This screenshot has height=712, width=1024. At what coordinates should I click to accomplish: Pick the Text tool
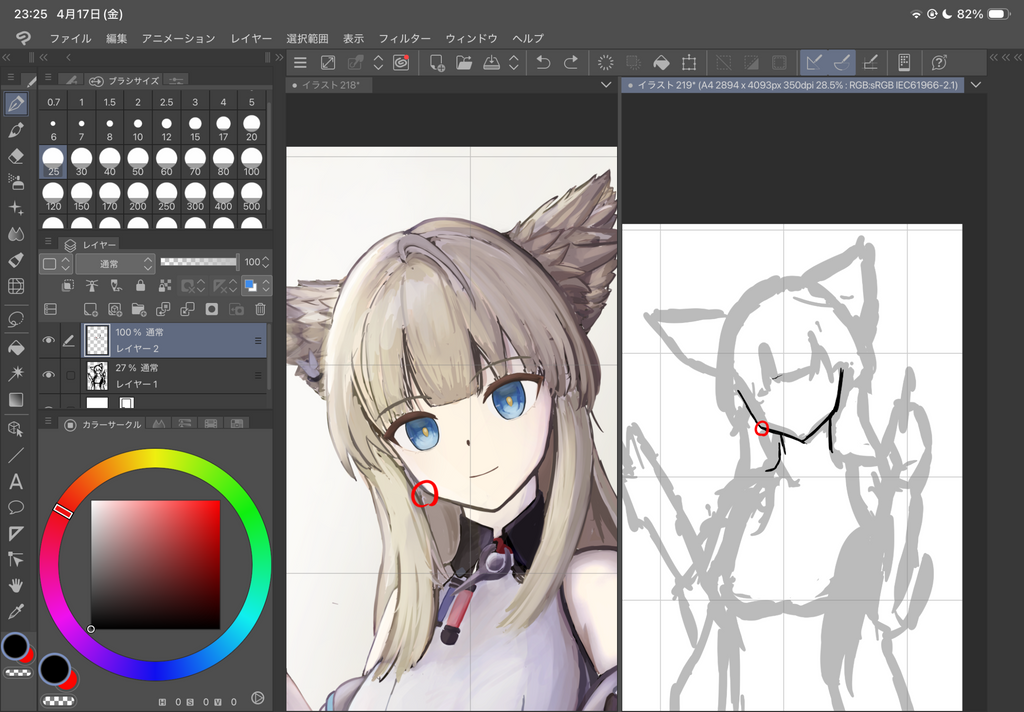pyautogui.click(x=16, y=481)
